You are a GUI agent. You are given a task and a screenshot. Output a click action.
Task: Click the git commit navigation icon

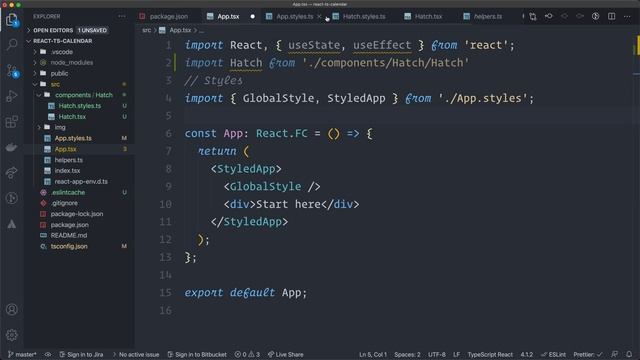coord(549,16)
